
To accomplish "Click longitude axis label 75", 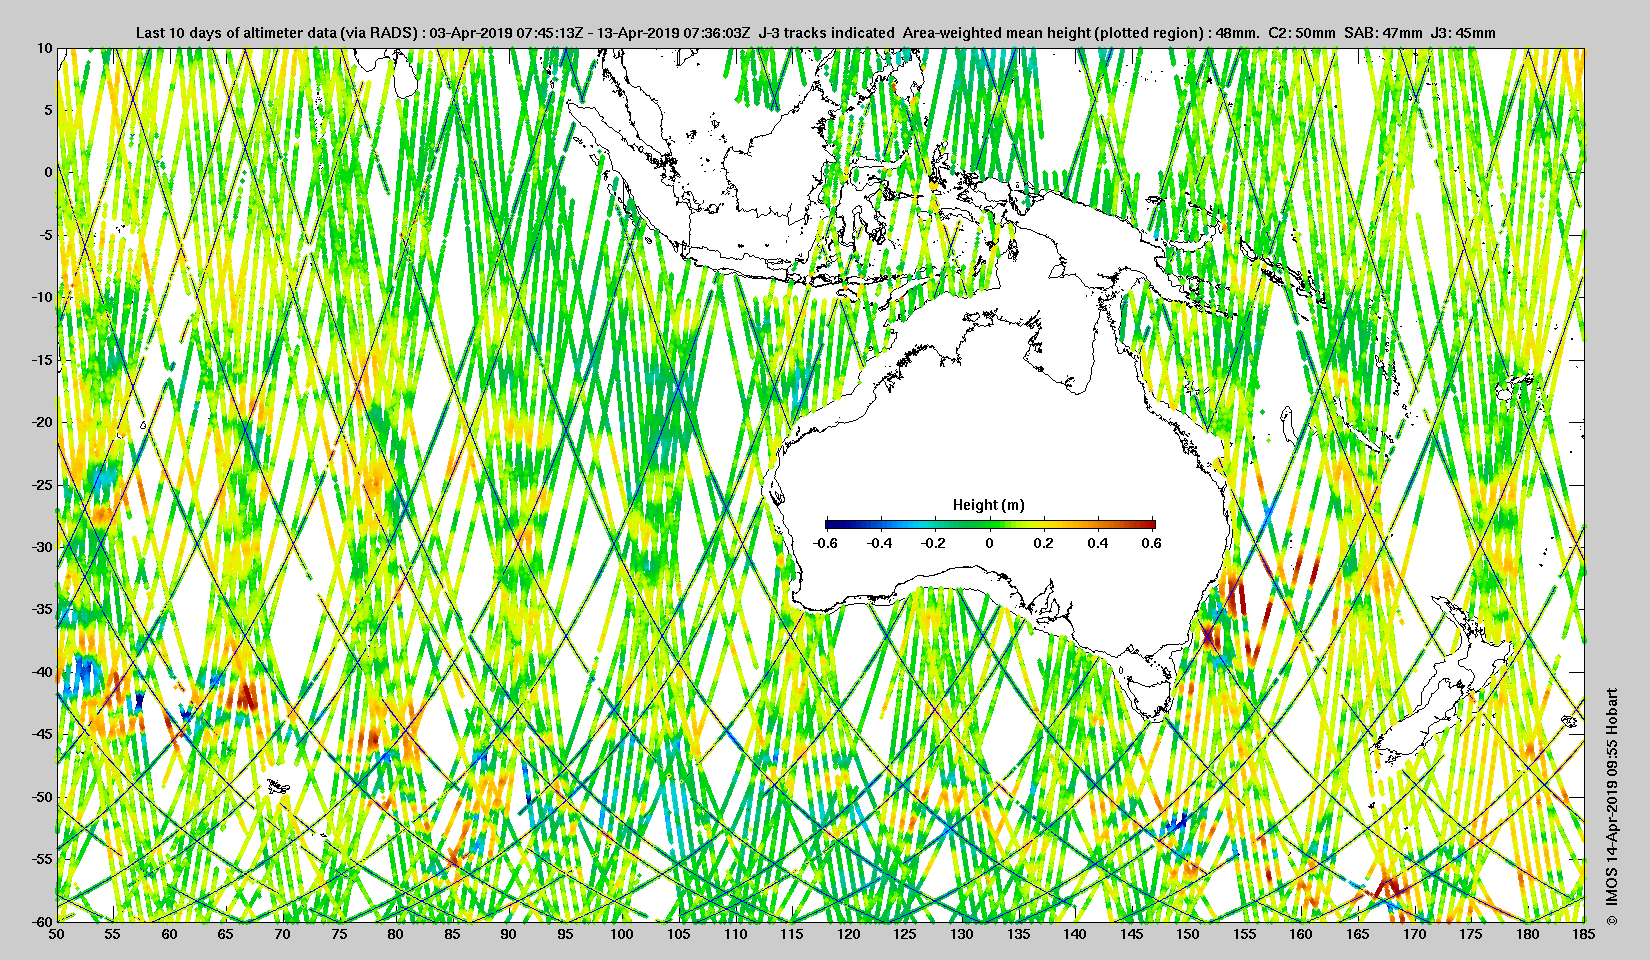I will [339, 934].
